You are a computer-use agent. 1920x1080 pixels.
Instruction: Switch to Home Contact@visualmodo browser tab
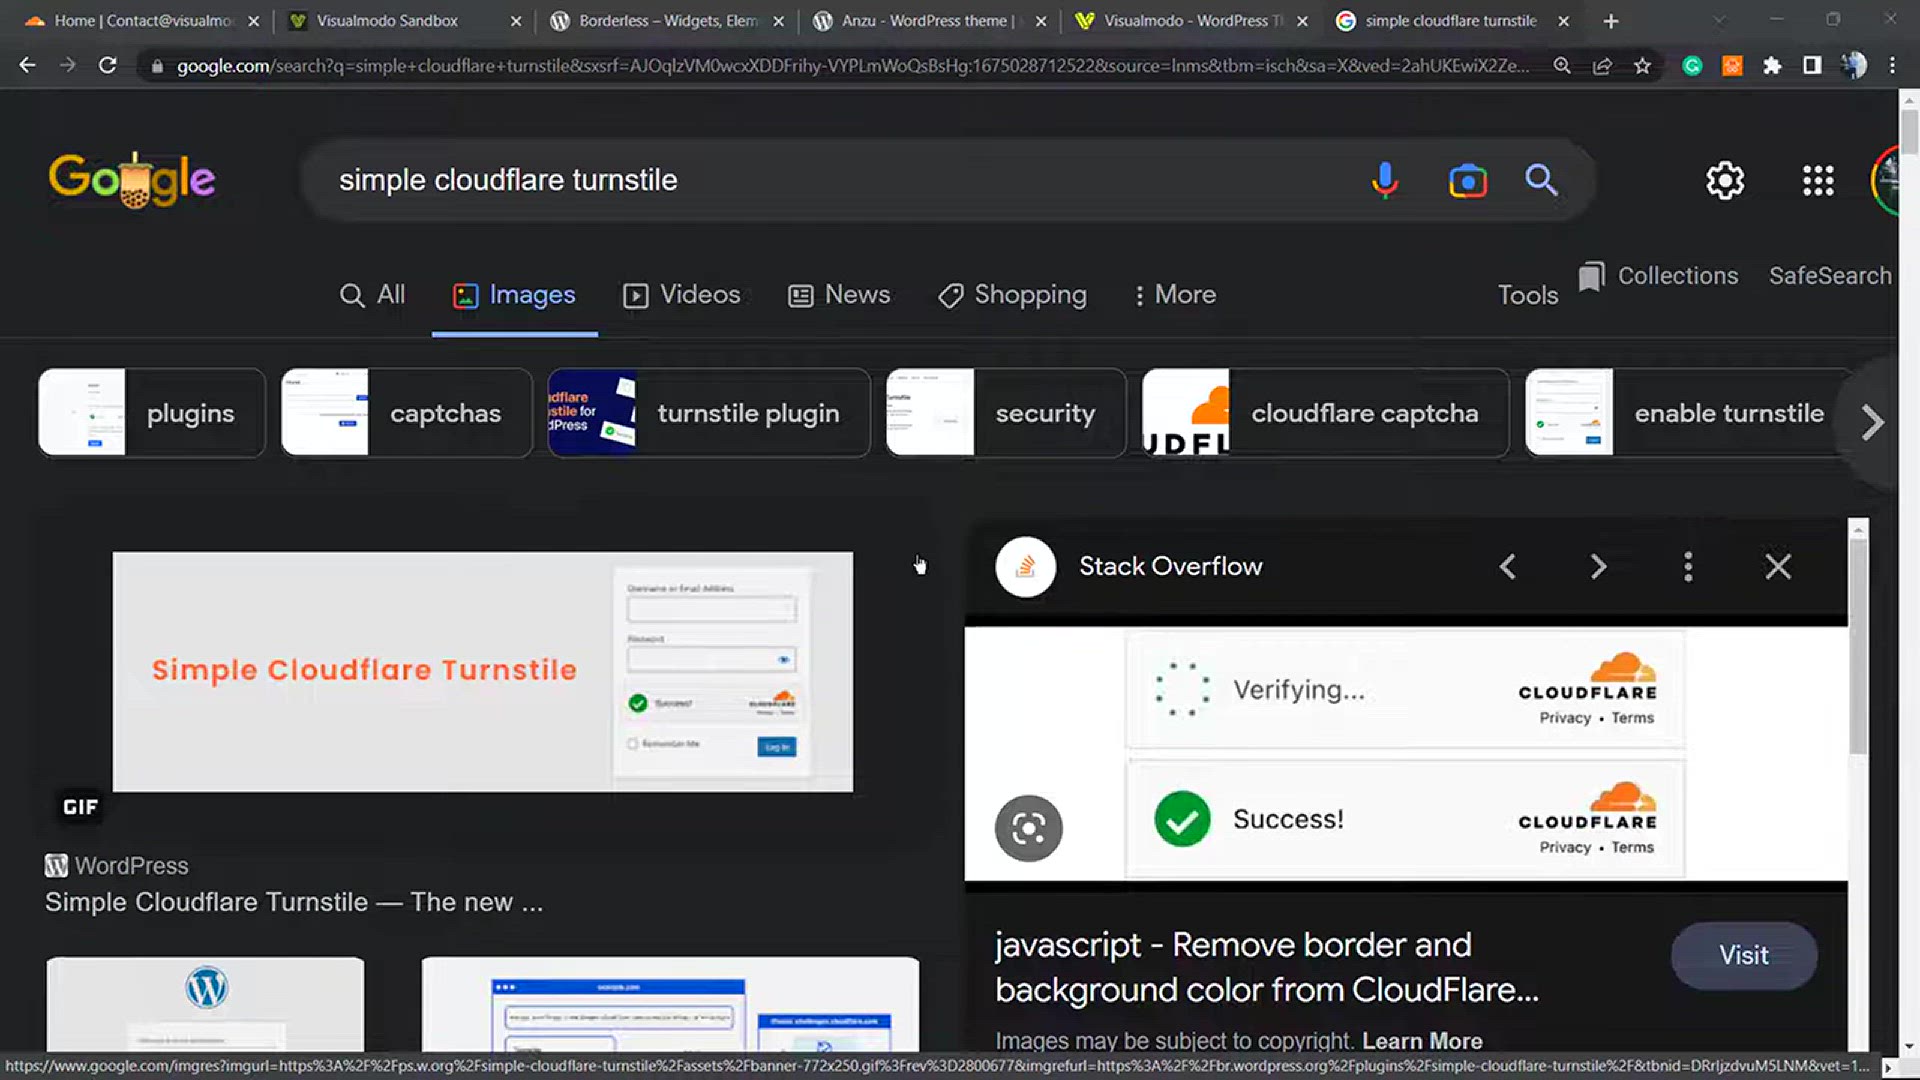pos(144,21)
